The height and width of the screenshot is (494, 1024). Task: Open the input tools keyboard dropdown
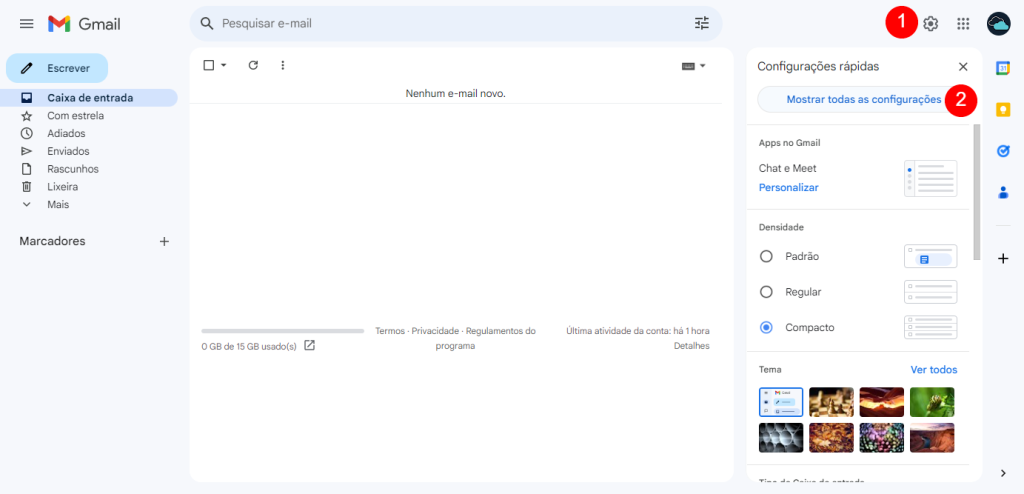694,66
